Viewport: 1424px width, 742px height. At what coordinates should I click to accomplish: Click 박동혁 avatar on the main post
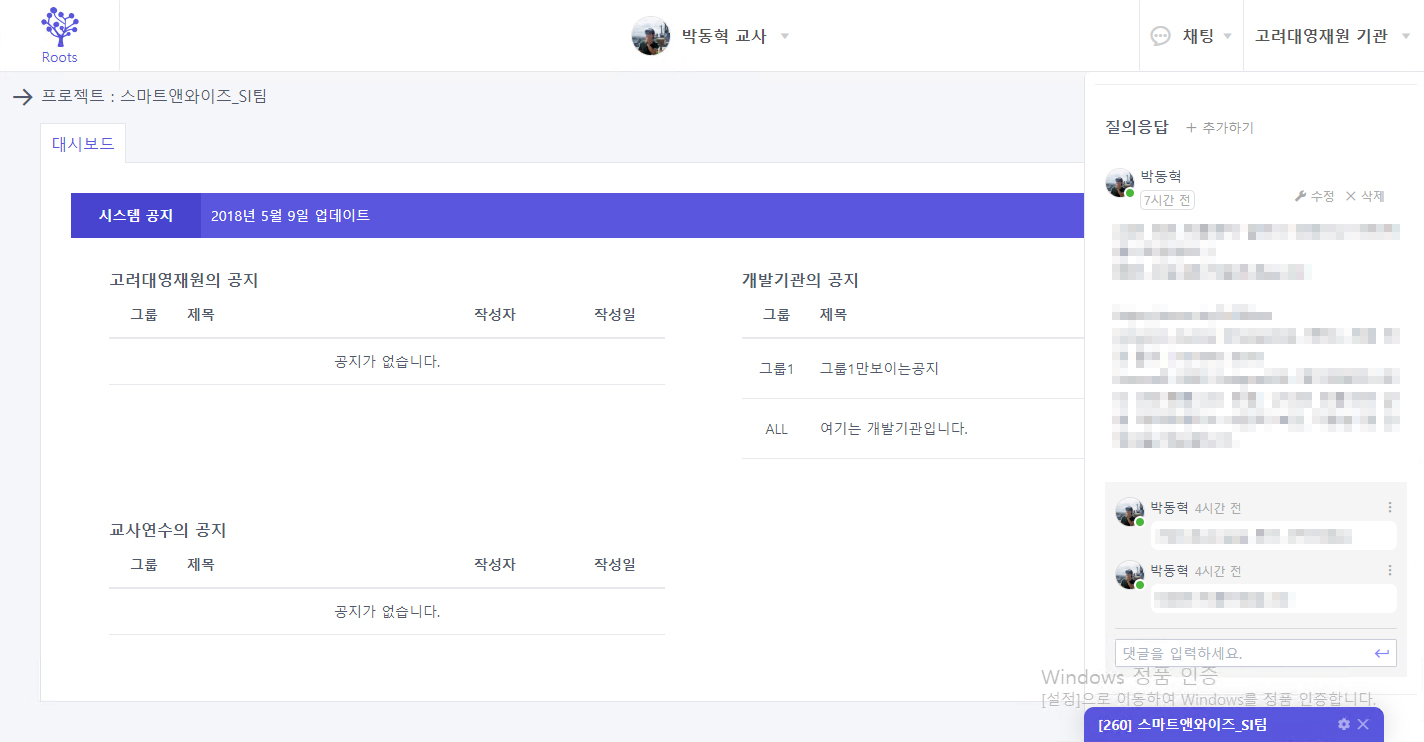click(x=1120, y=183)
